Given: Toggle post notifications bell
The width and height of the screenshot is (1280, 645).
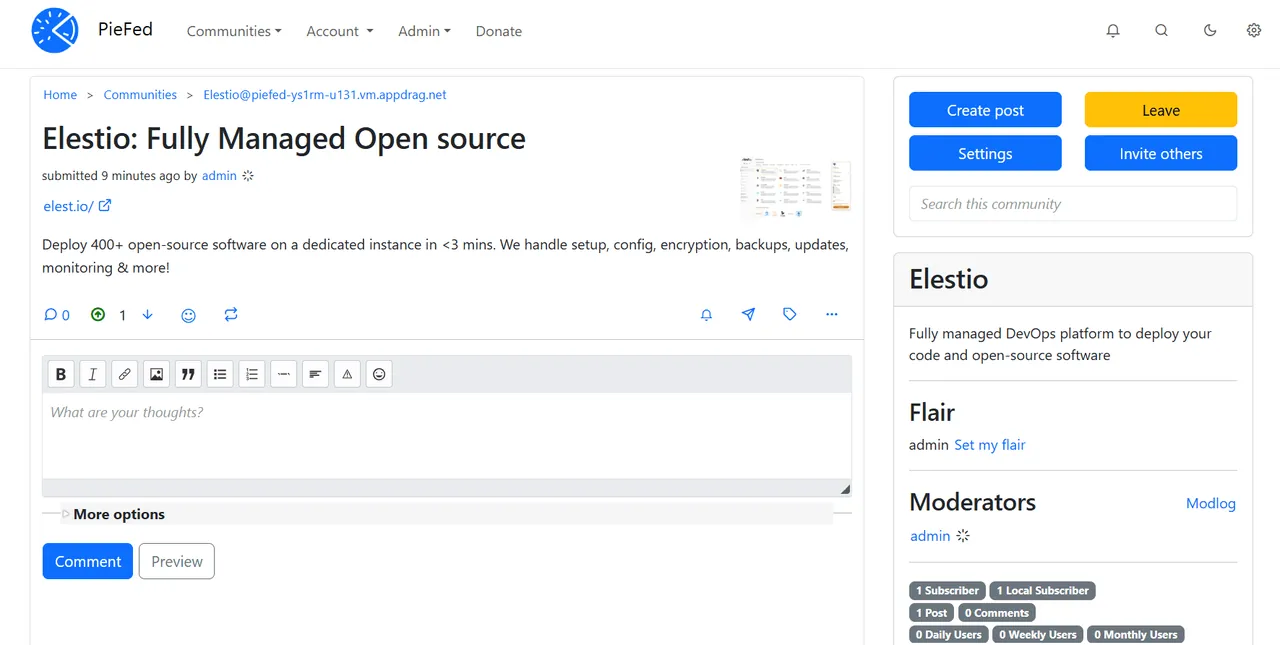Looking at the screenshot, I should click(706, 315).
